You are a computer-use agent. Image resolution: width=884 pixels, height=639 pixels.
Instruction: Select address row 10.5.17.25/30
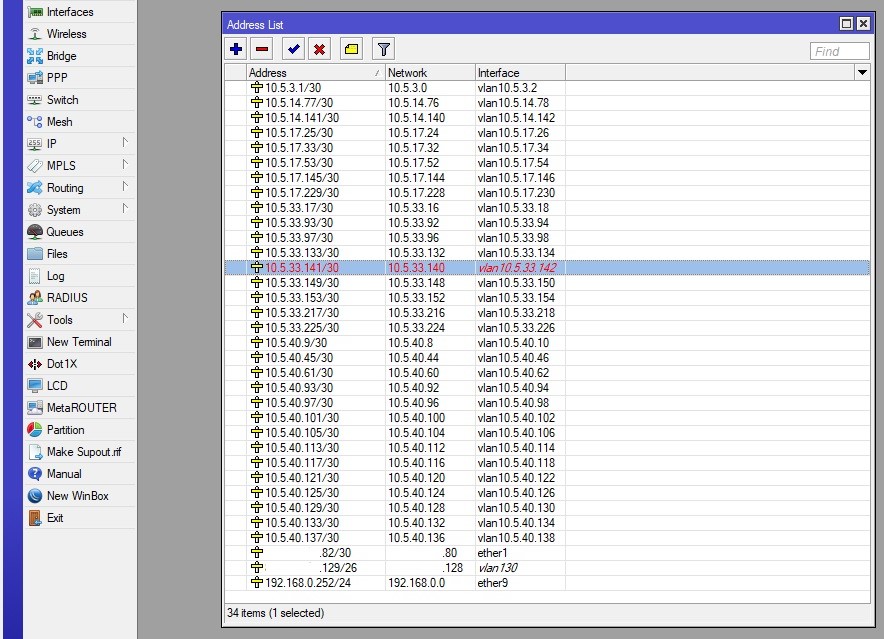point(547,133)
